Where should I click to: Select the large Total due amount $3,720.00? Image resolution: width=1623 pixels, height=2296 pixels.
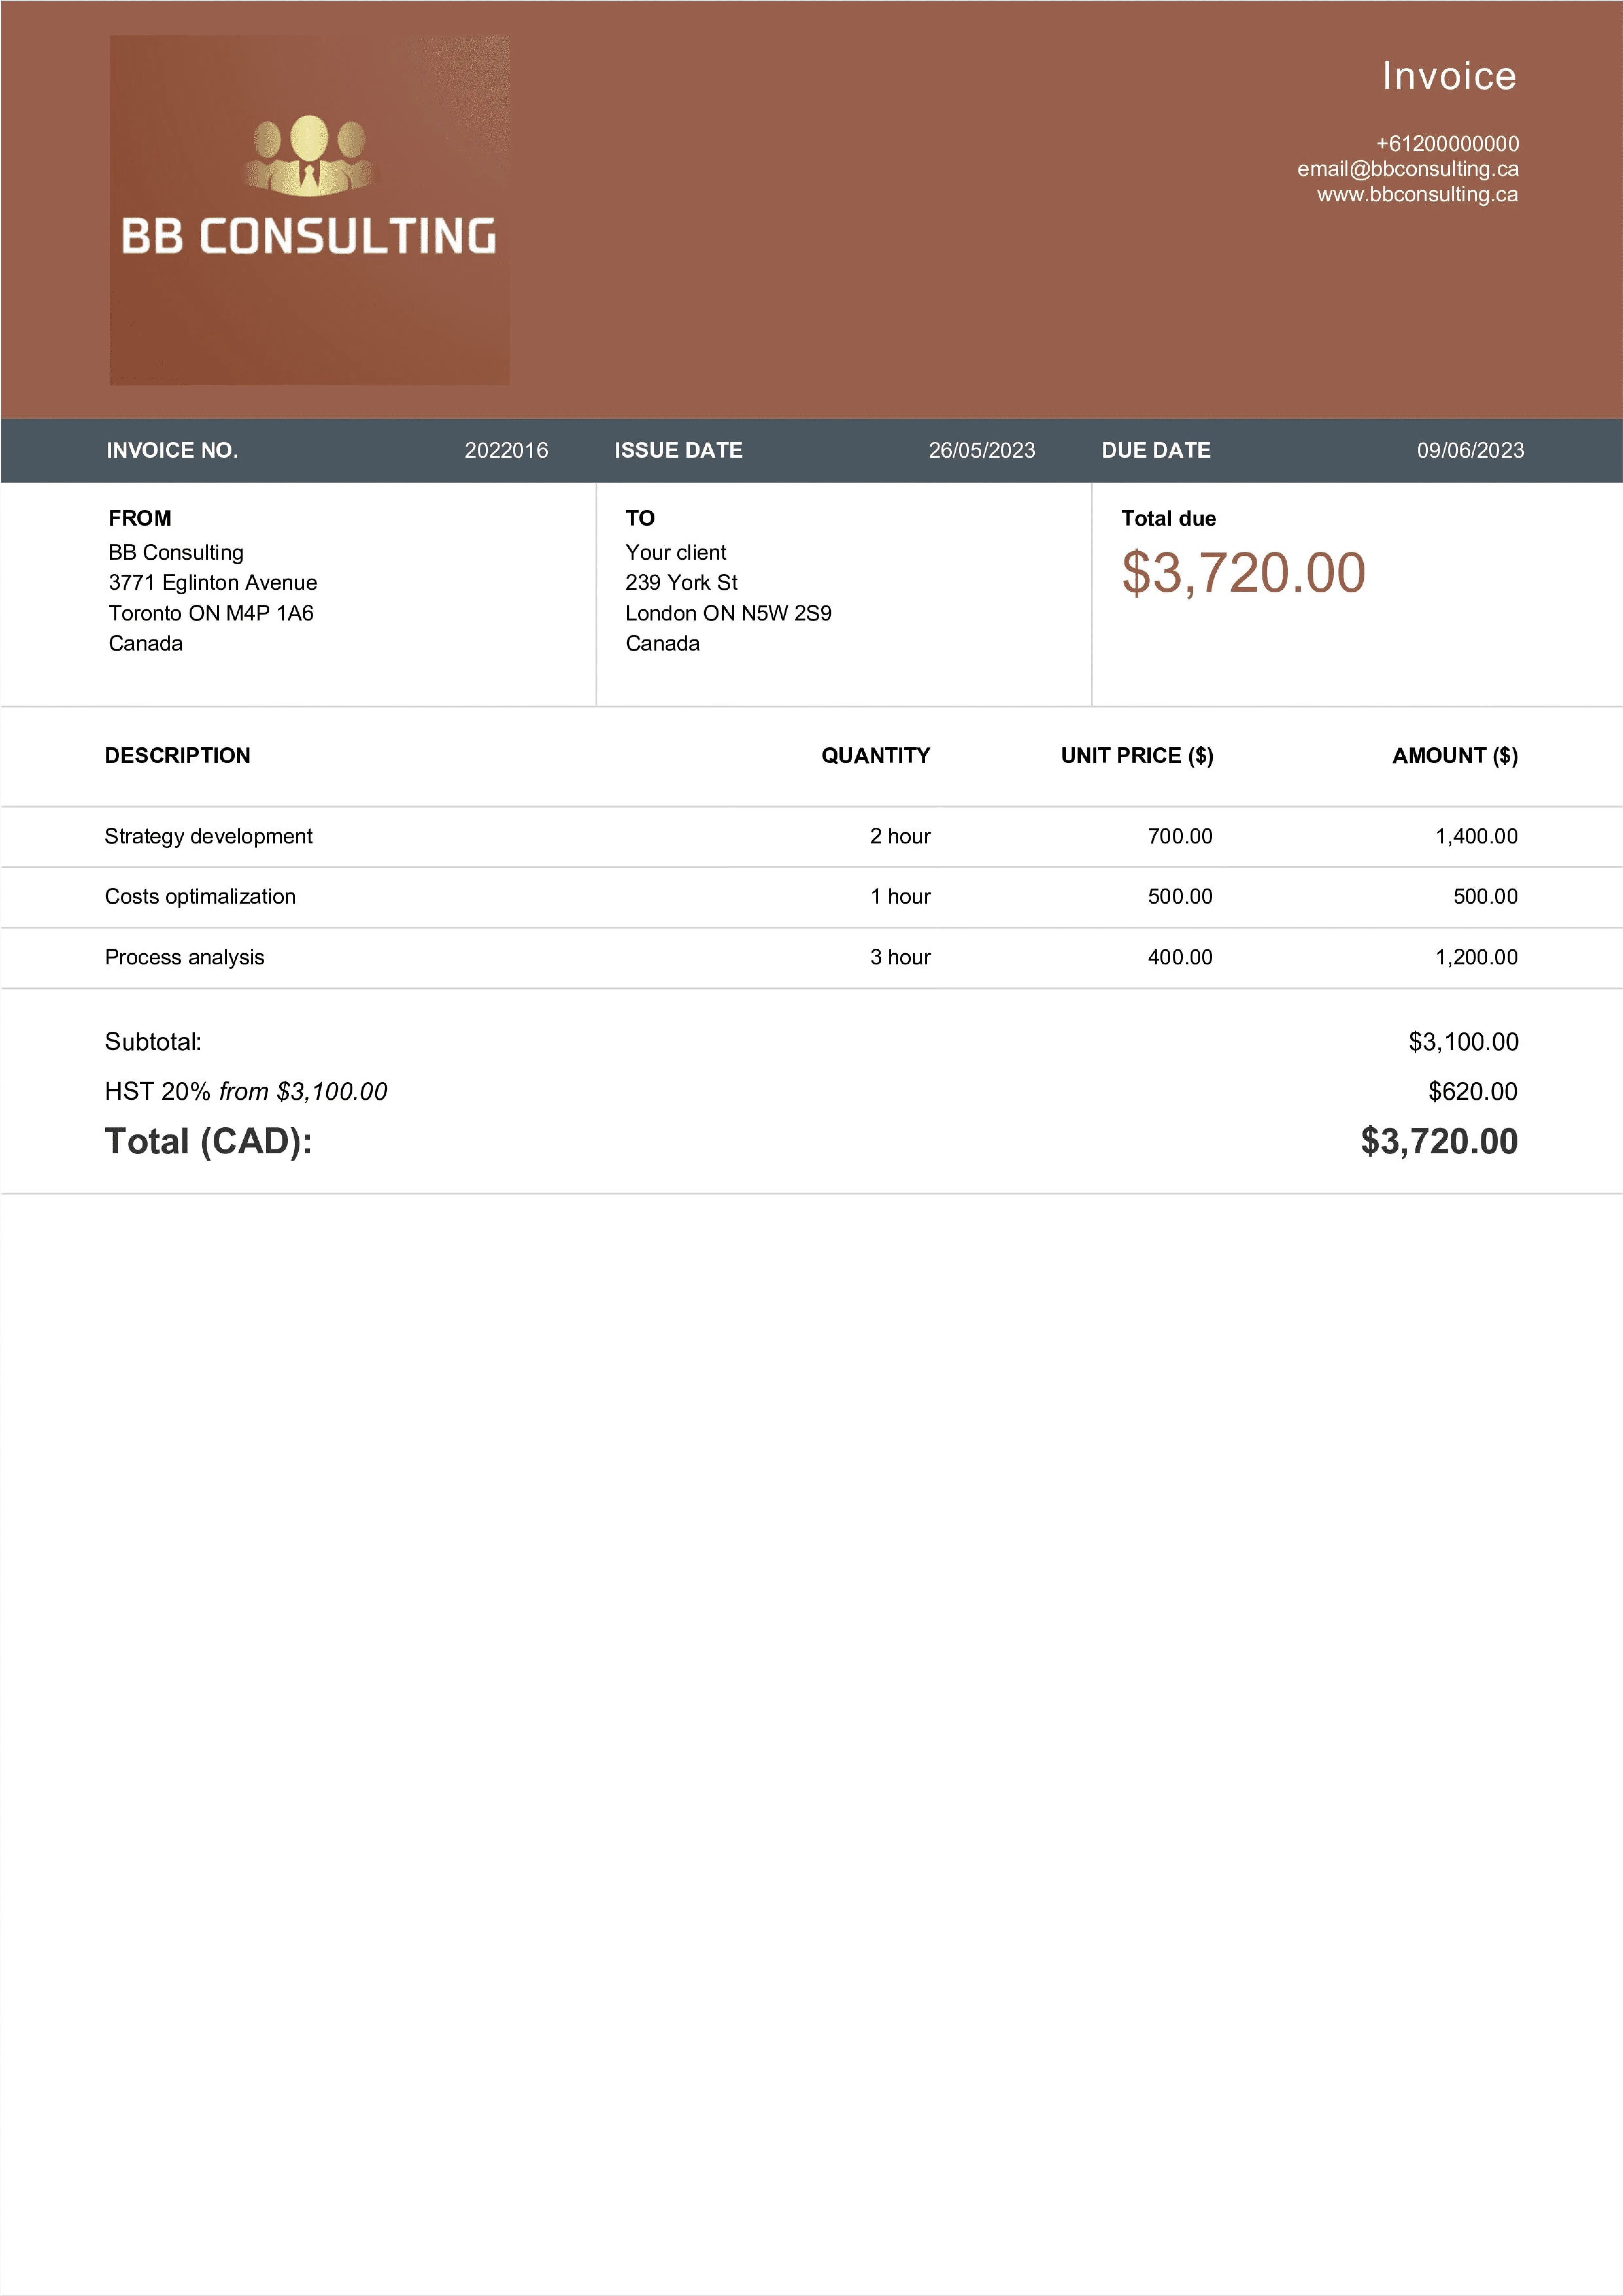click(x=1243, y=573)
